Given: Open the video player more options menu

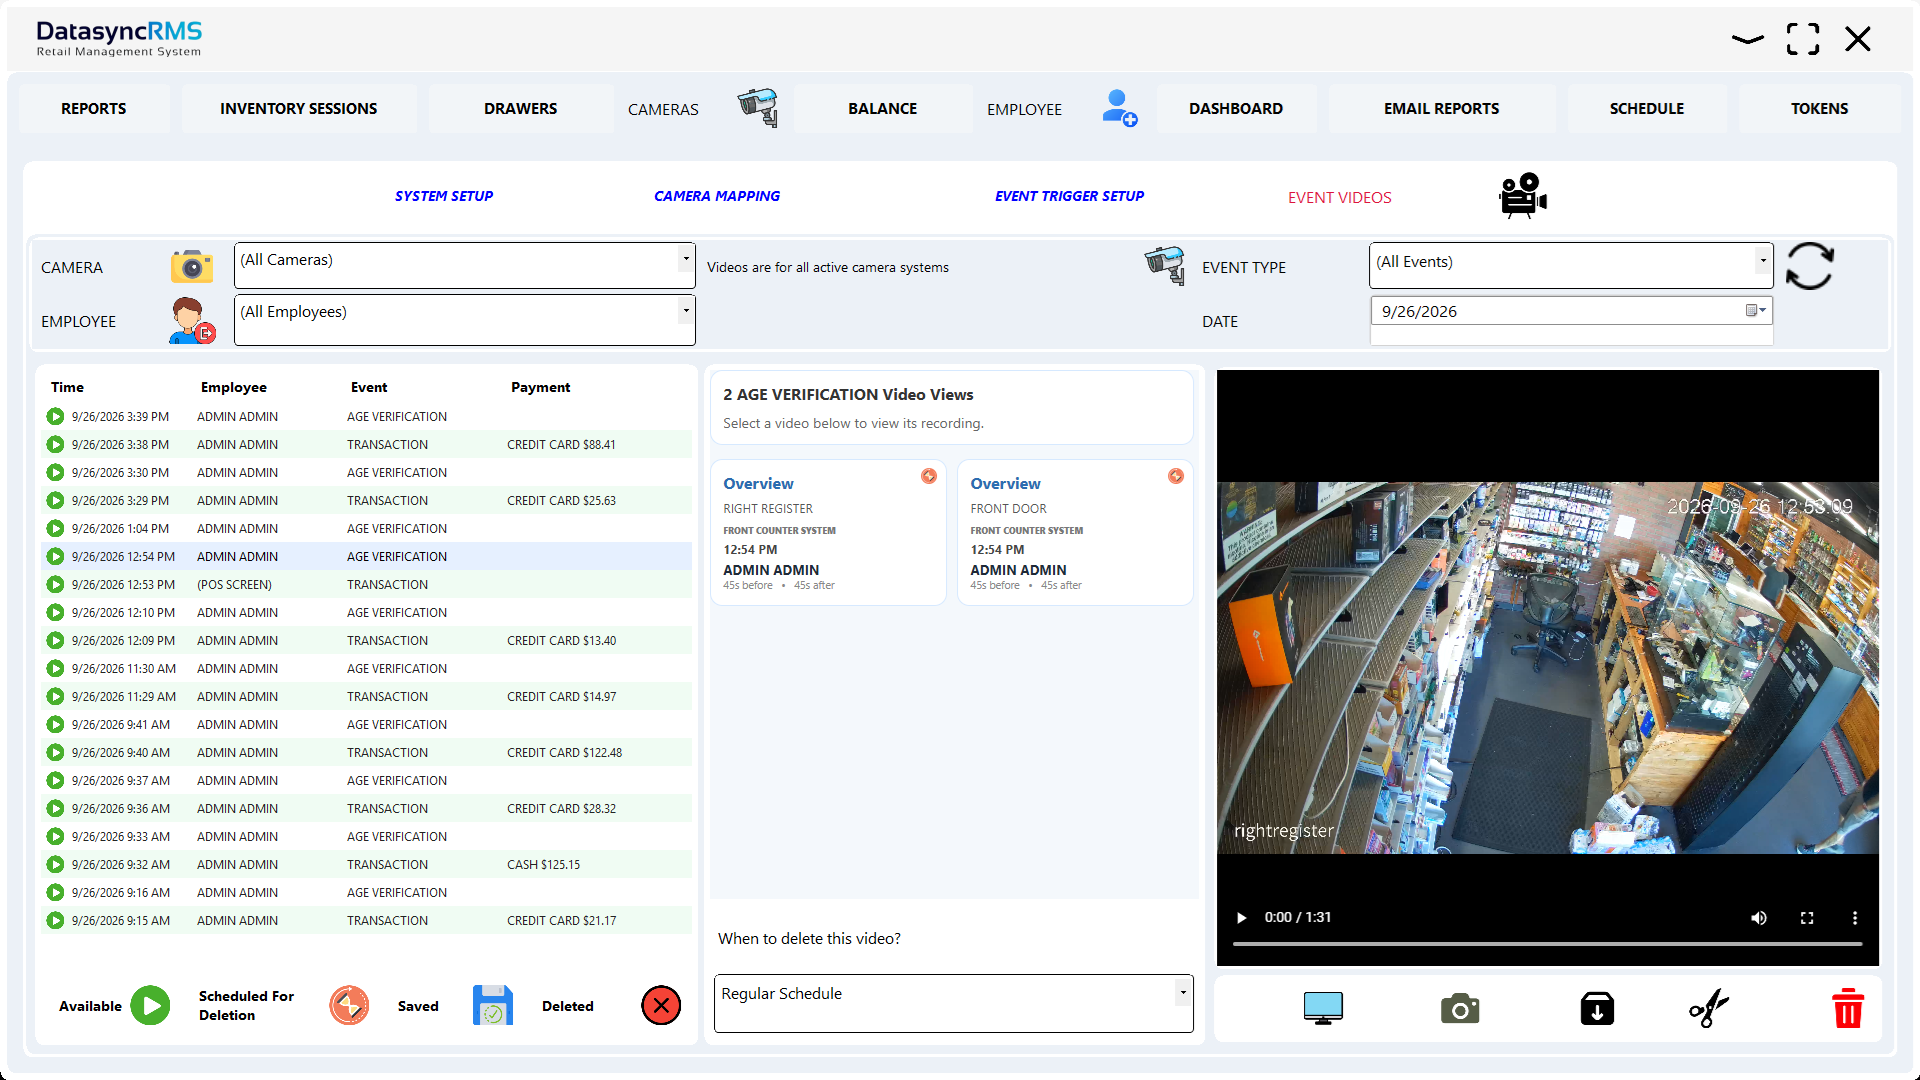Looking at the screenshot, I should pyautogui.click(x=1855, y=918).
